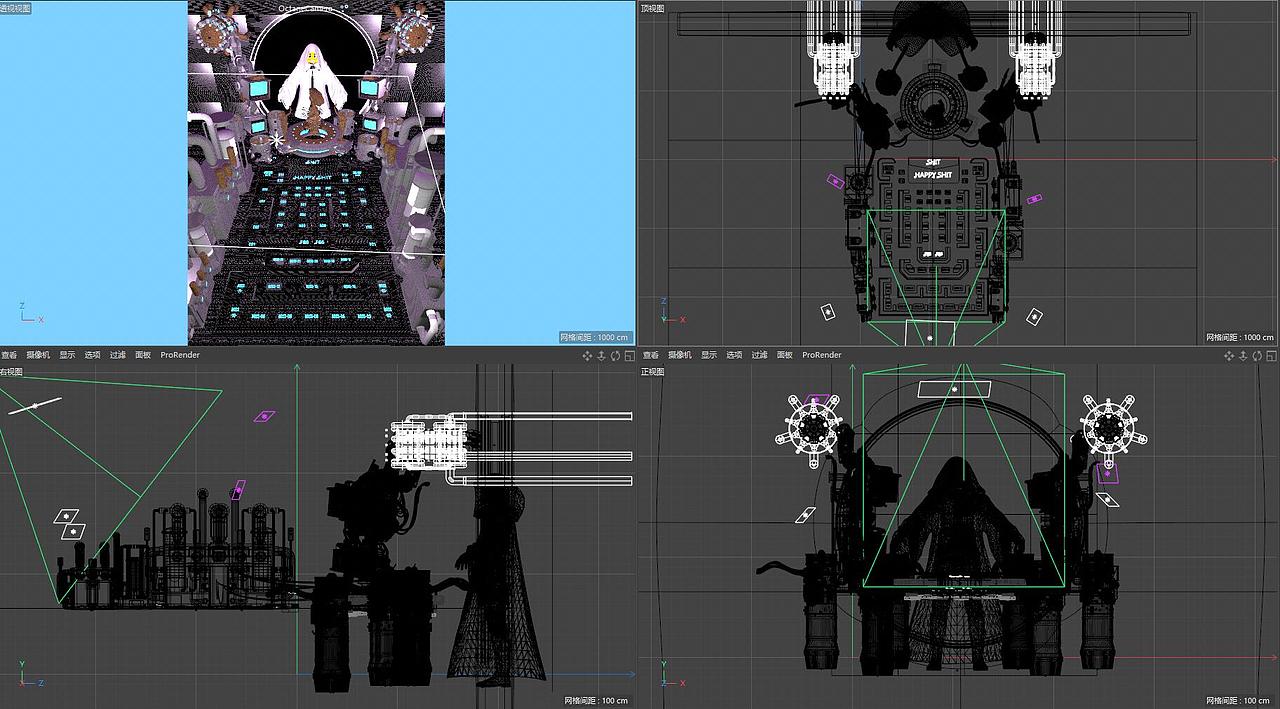Open 面板 menu in the right view
The image size is (1280, 709).
coord(143,355)
